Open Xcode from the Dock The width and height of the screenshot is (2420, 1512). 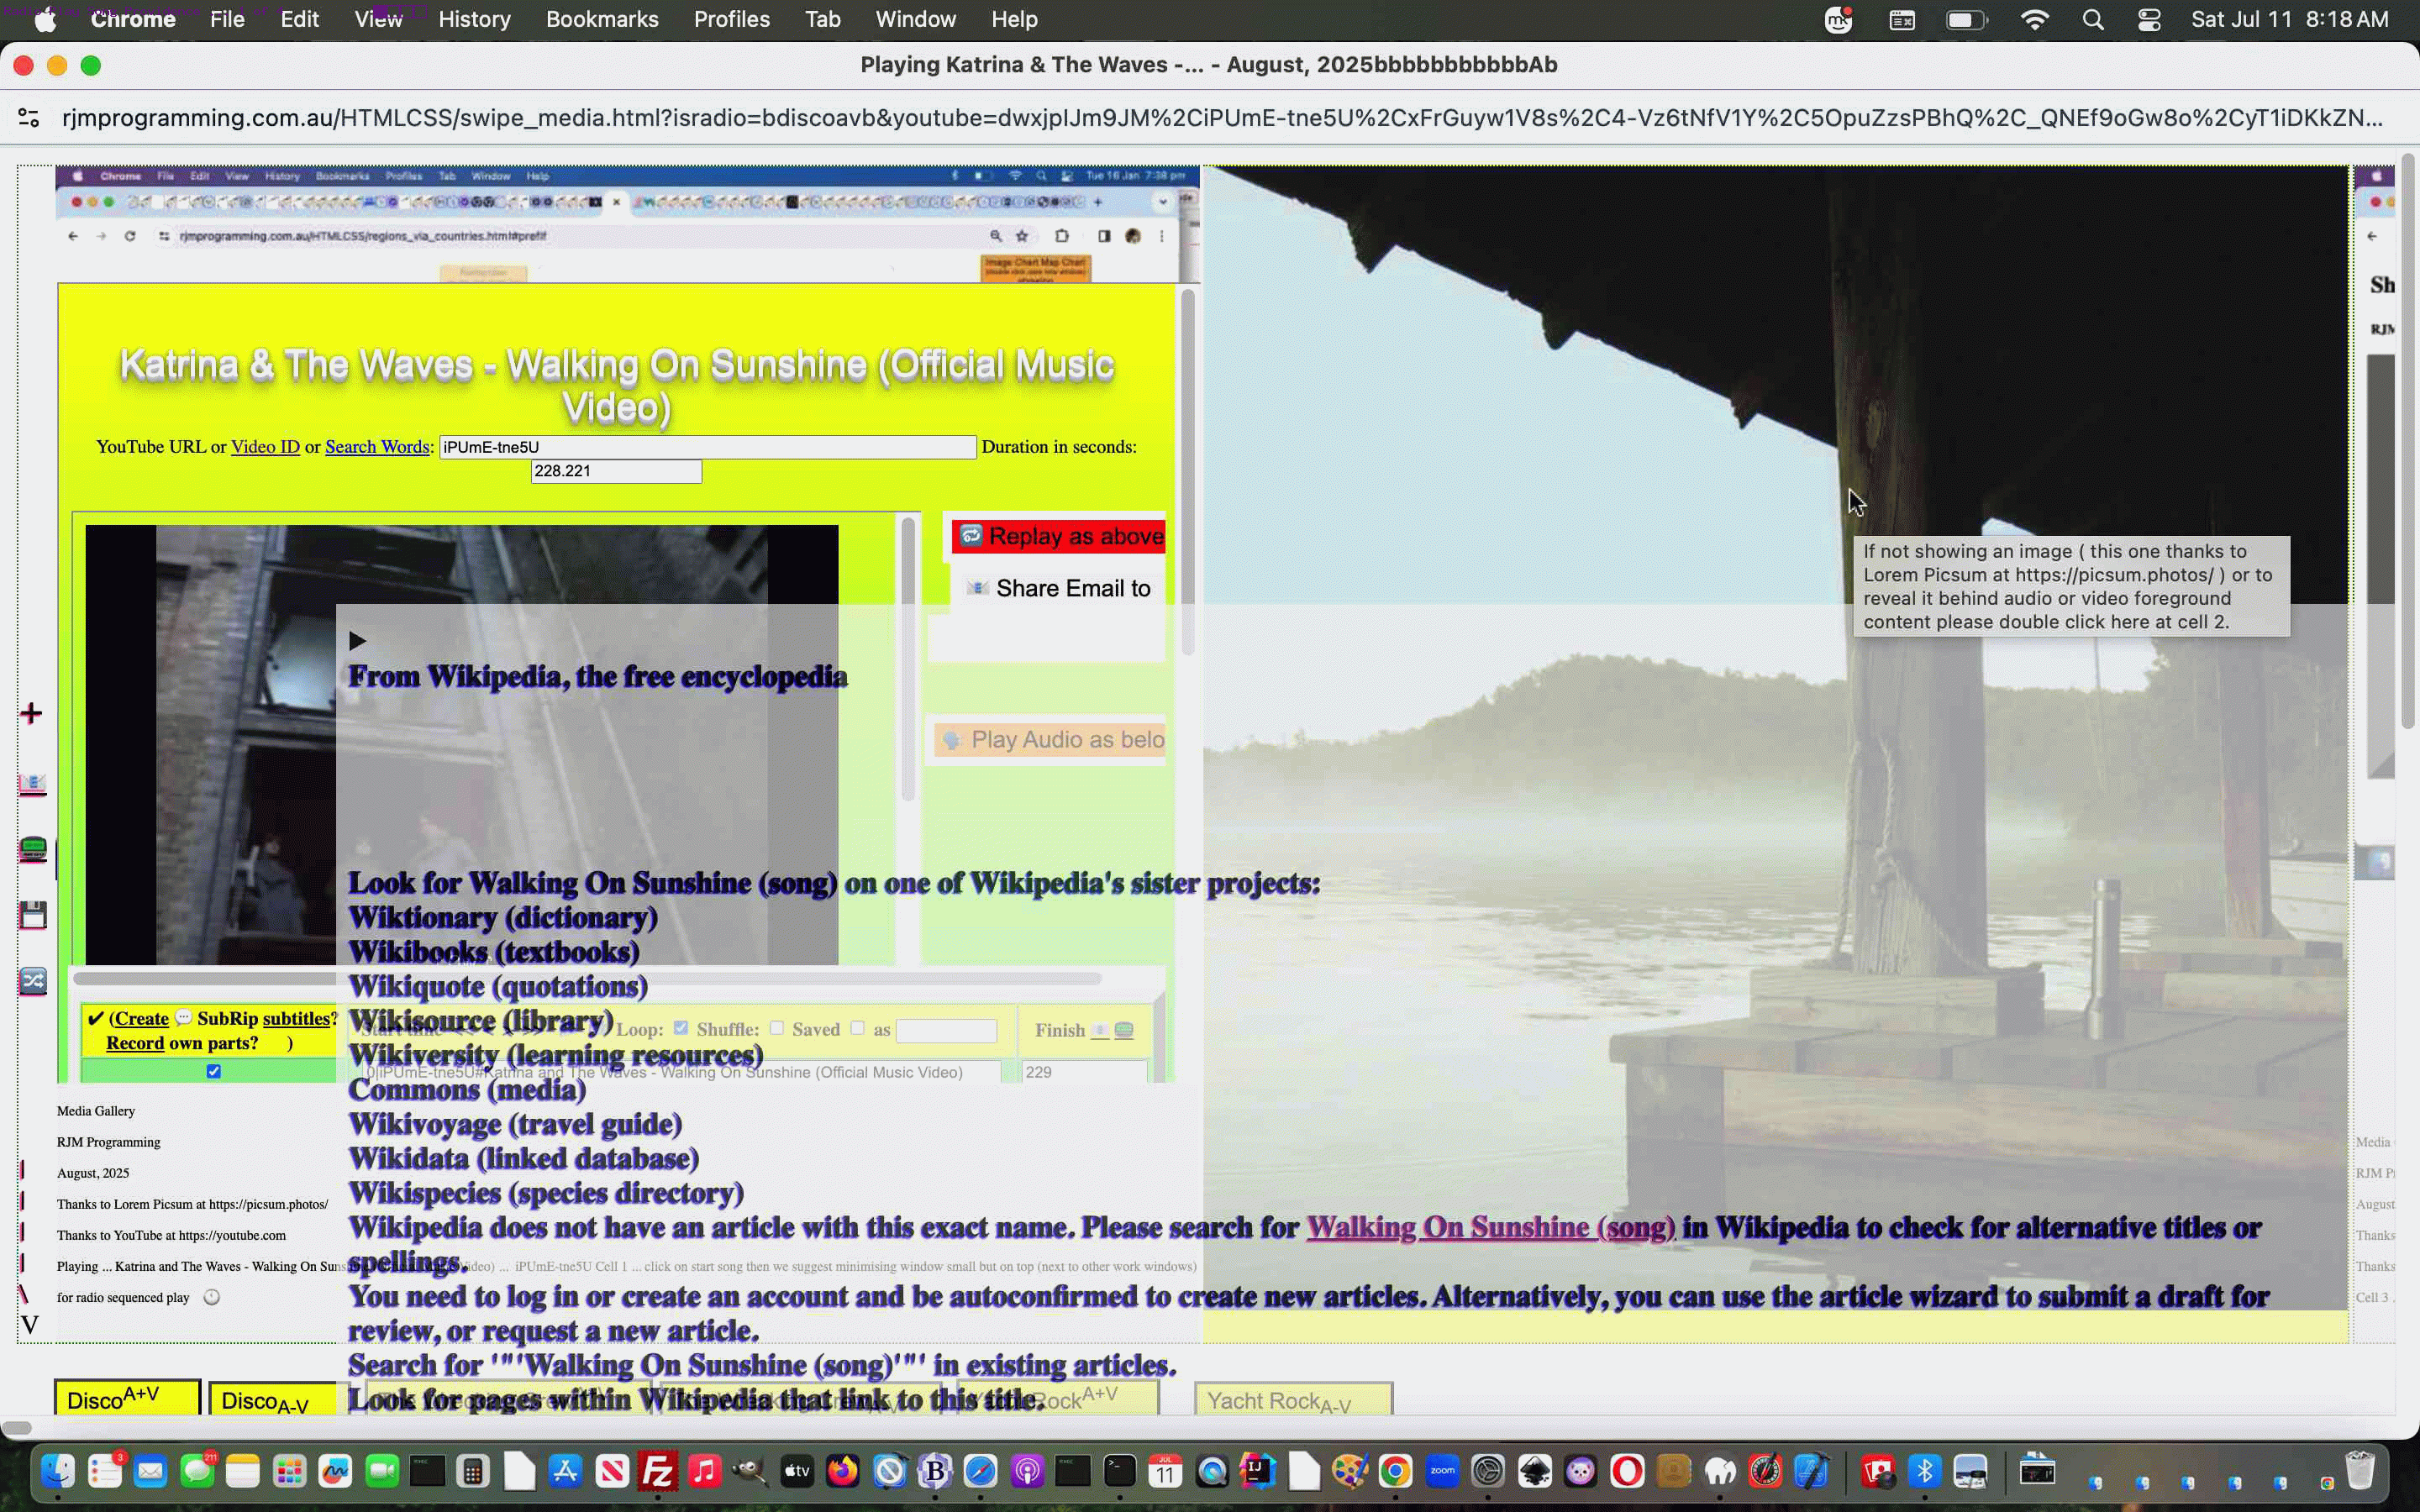pos(1812,1471)
